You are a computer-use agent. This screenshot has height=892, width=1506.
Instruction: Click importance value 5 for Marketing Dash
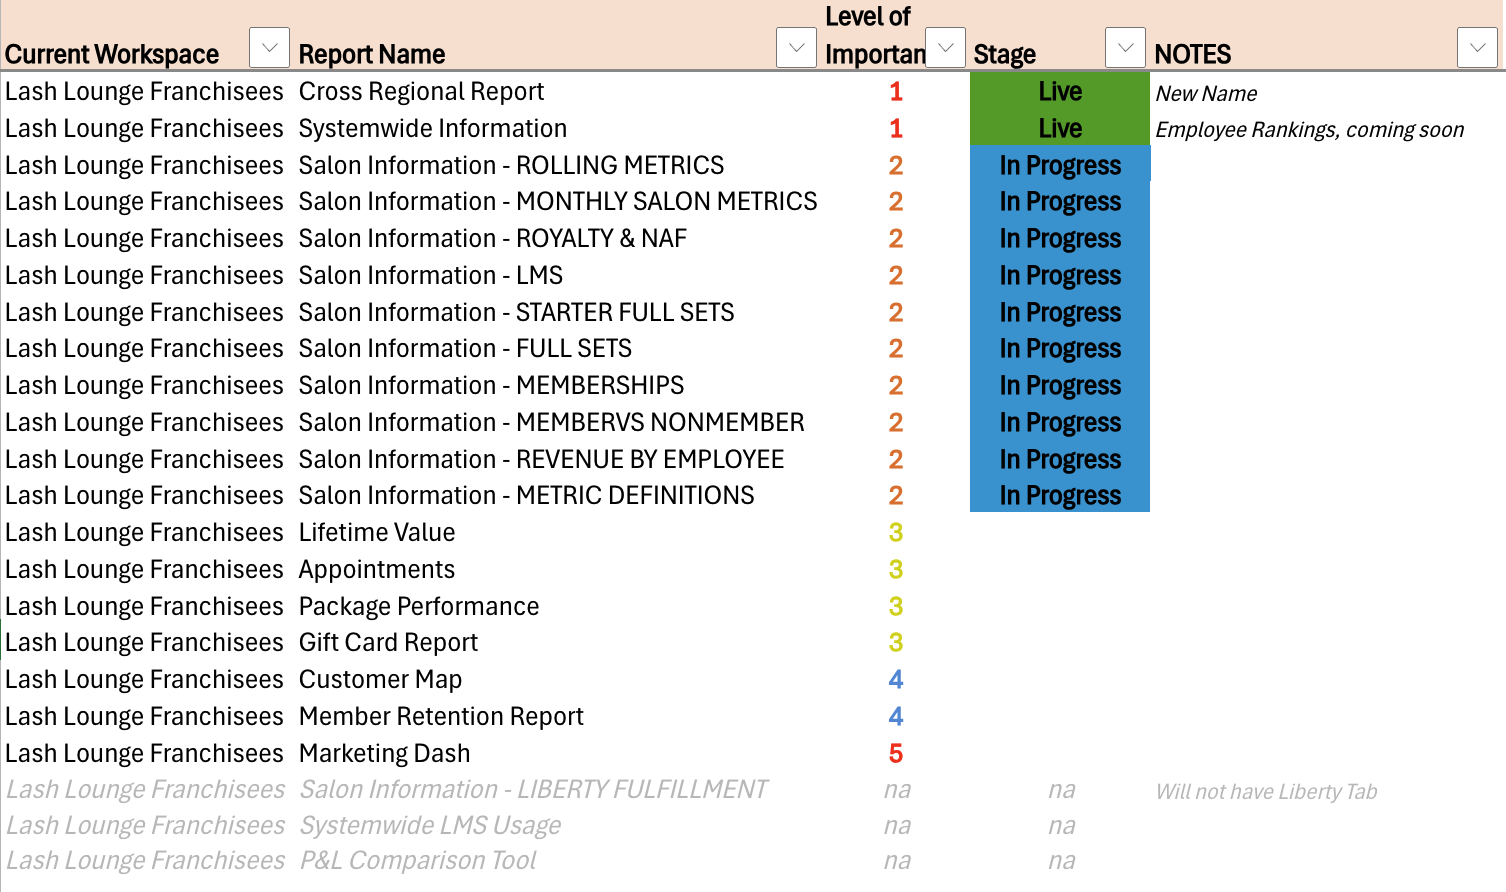click(x=896, y=754)
